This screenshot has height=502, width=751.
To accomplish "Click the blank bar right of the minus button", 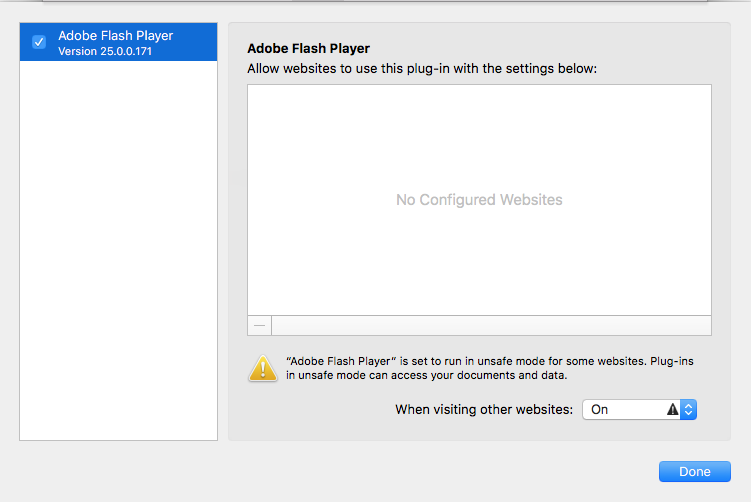I will (x=490, y=326).
